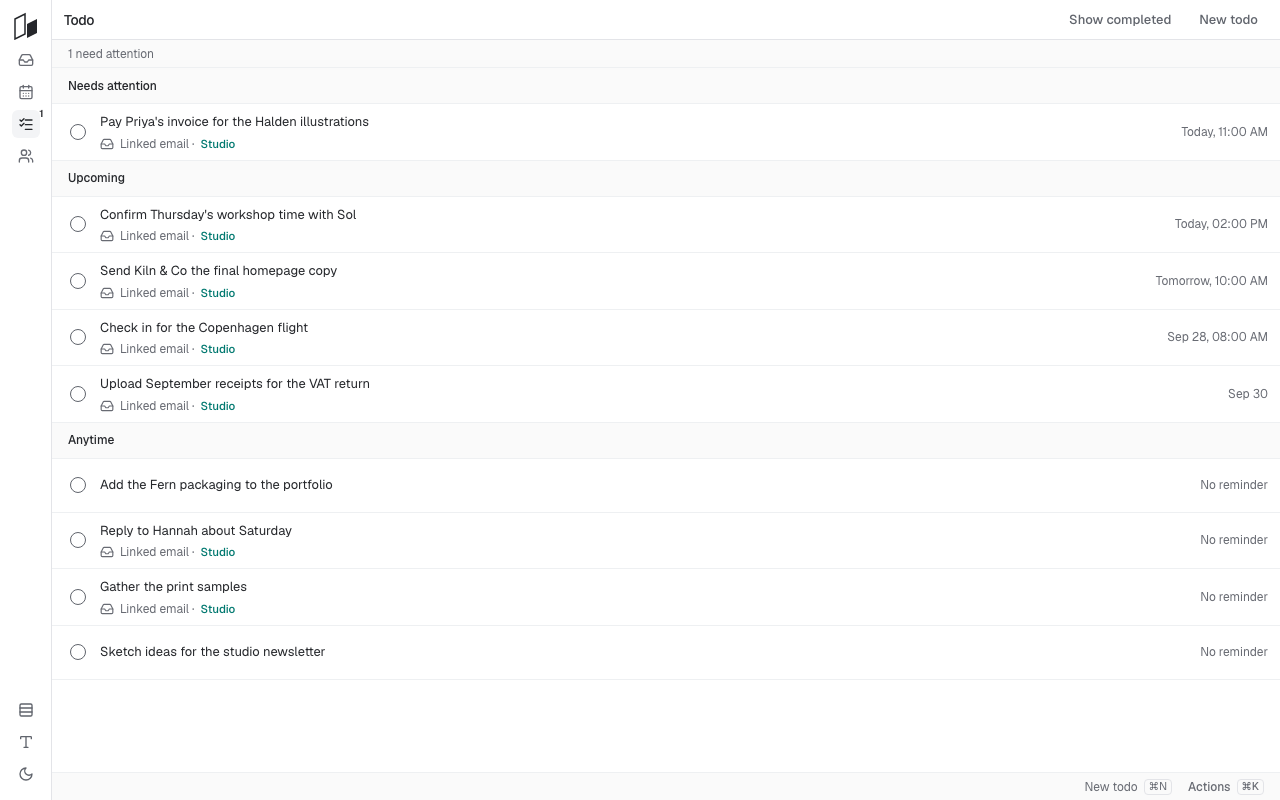Click linked email icon under Reply to Hannah
Image resolution: width=1280 pixels, height=800 pixels.
107,552
